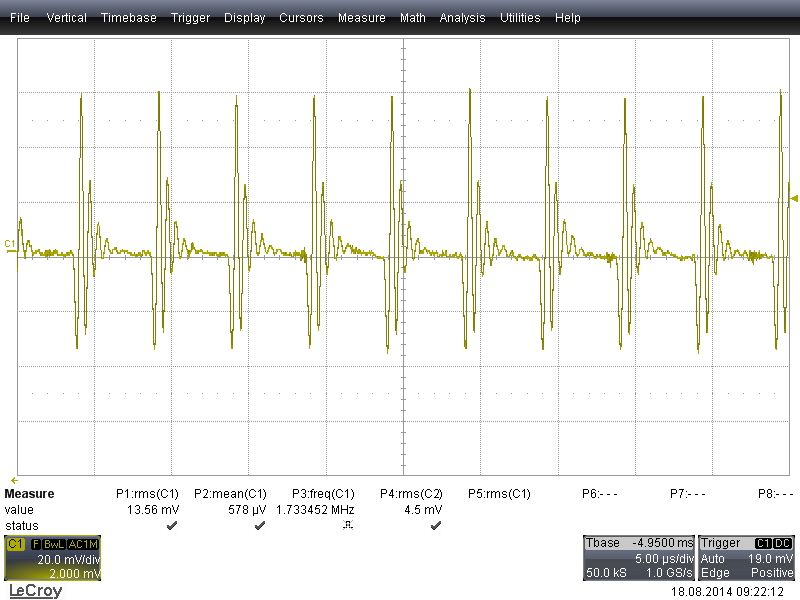Click the status row label

coord(21,526)
